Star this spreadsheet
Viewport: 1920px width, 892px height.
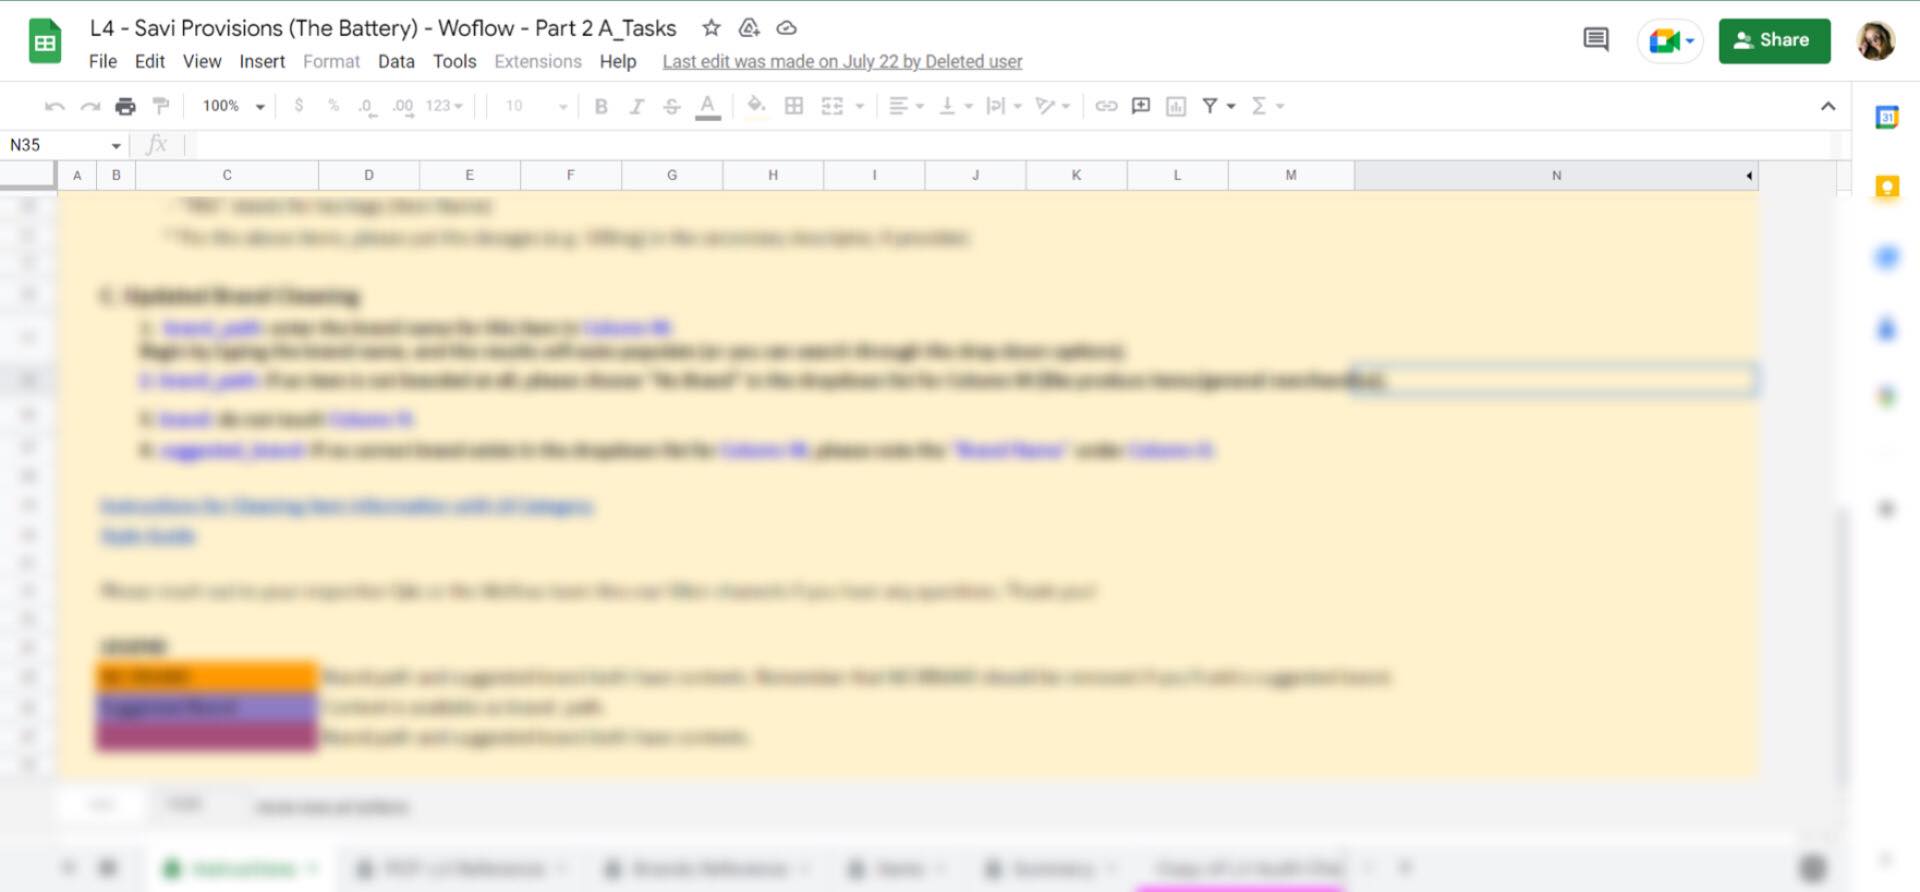point(711,28)
